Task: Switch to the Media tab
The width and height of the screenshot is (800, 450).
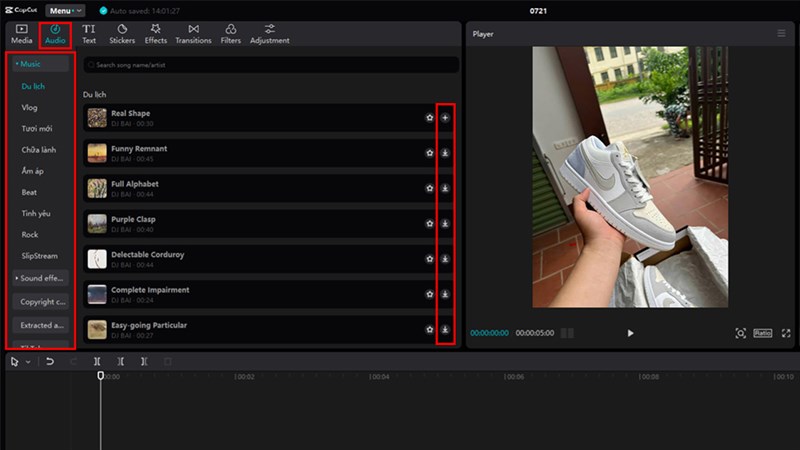Action: 21,34
